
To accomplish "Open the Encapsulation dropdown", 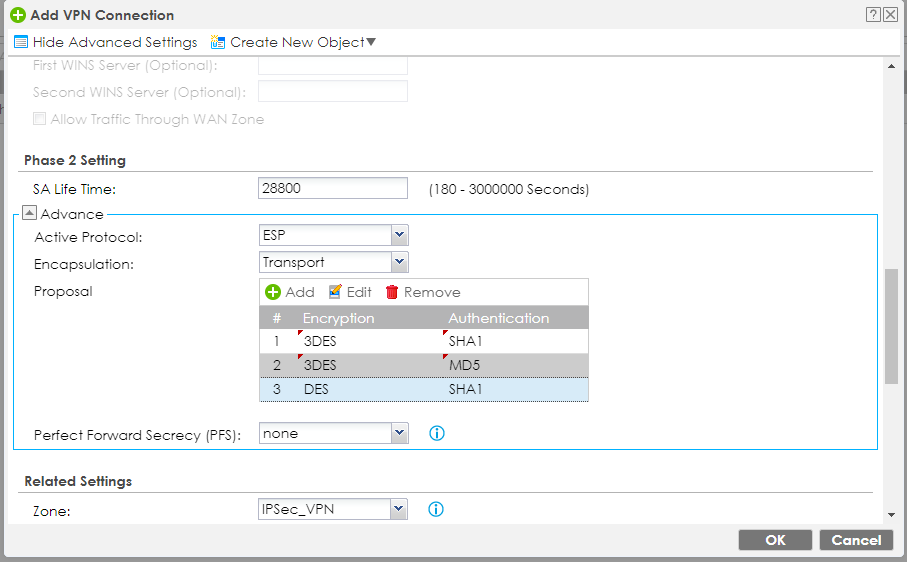I will click(x=399, y=262).
